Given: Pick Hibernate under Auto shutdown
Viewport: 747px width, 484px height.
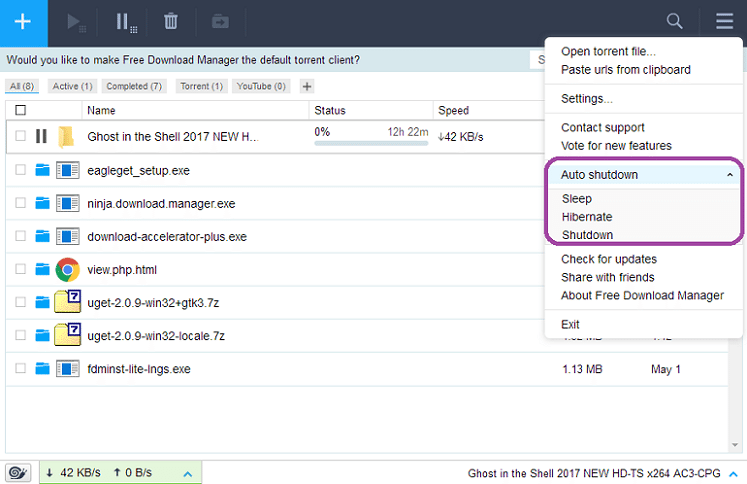Looking at the screenshot, I should [587, 217].
